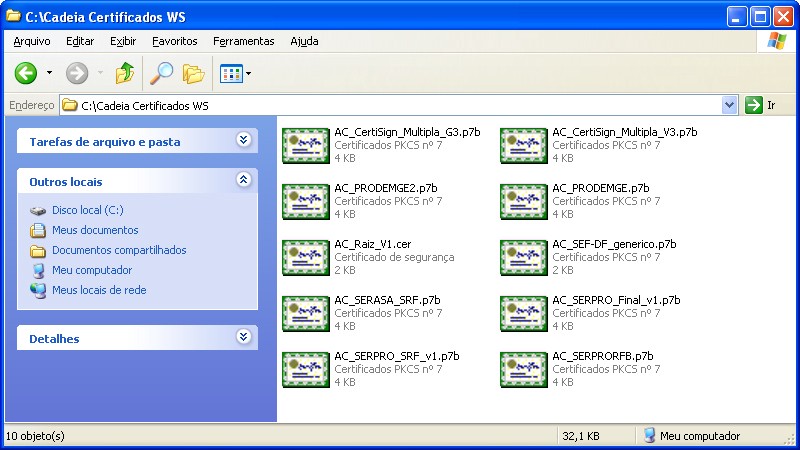Open Meus documentos link
This screenshot has height=450, width=800.
pyautogui.click(x=95, y=230)
